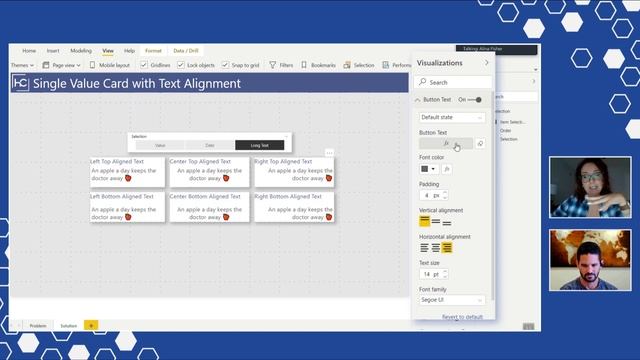
Task: Collapse the Button Text section chevron
Action: click(417, 100)
